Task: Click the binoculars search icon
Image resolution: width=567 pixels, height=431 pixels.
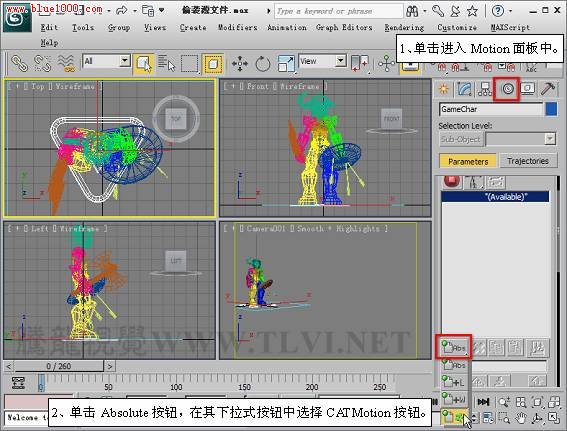Action: point(412,11)
